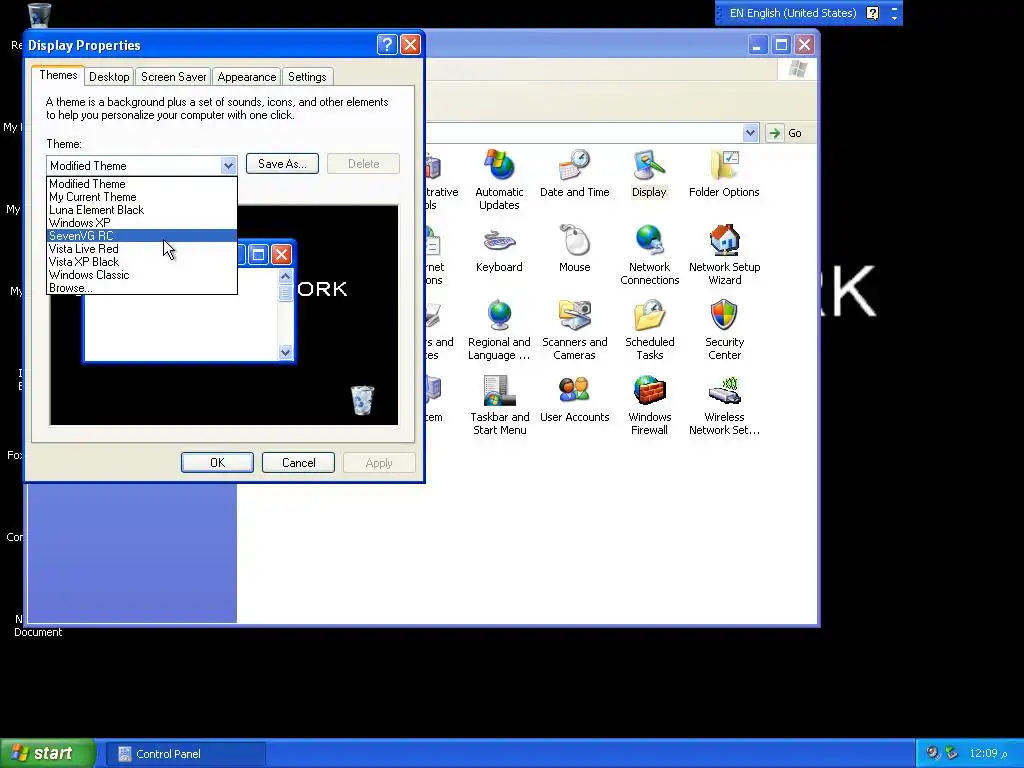Image resolution: width=1024 pixels, height=768 pixels.
Task: Click the Windows logo throbber in Control Panel
Action: click(797, 69)
